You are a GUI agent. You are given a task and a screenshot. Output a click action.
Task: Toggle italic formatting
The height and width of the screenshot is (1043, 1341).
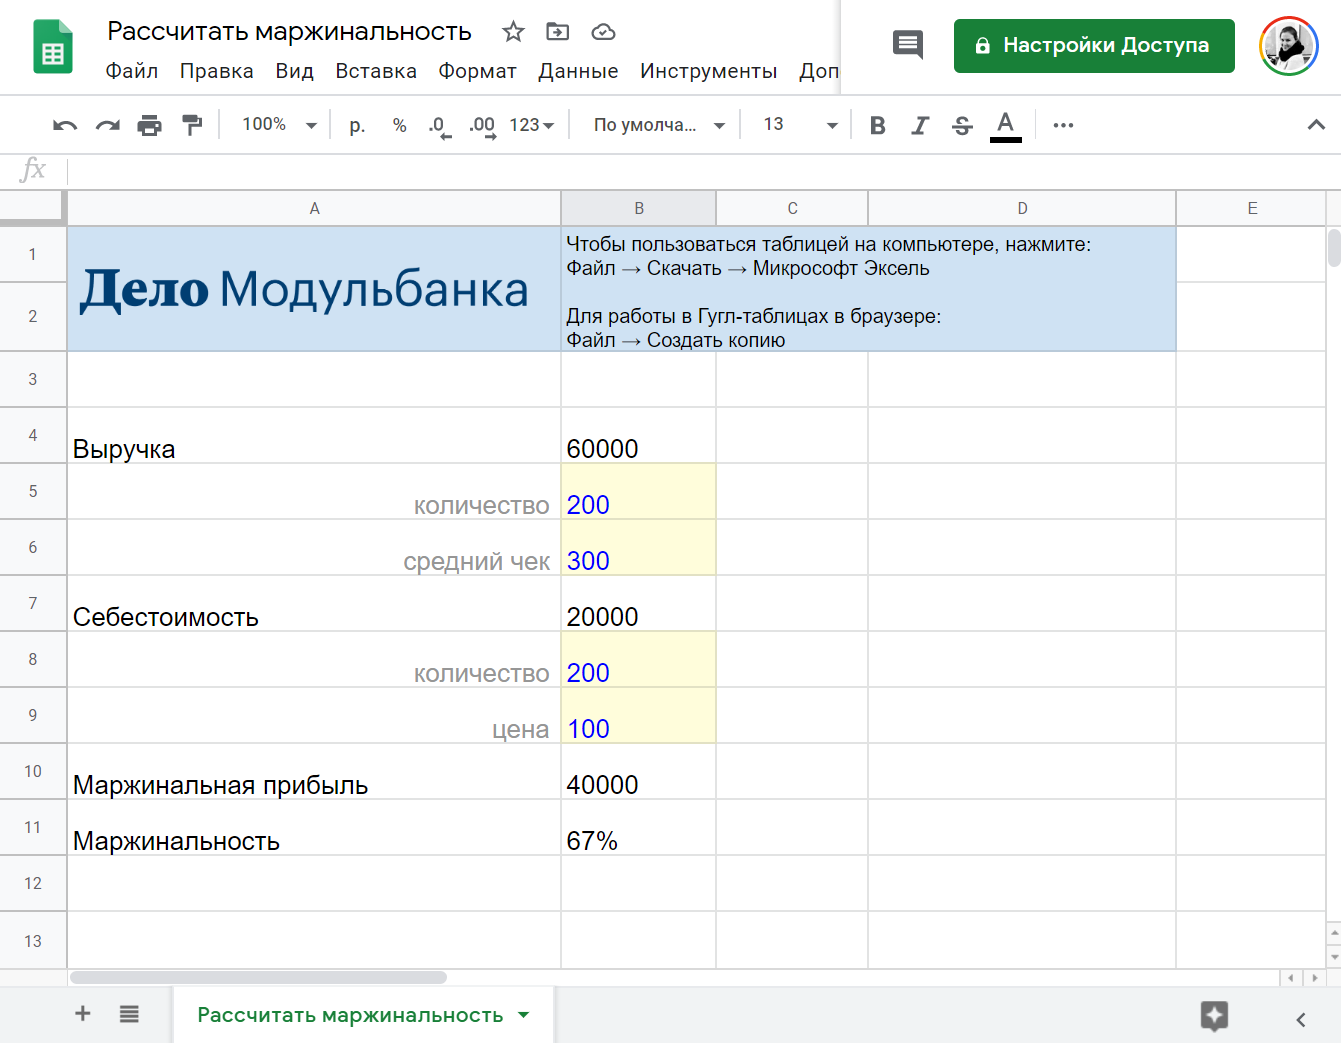pos(919,125)
